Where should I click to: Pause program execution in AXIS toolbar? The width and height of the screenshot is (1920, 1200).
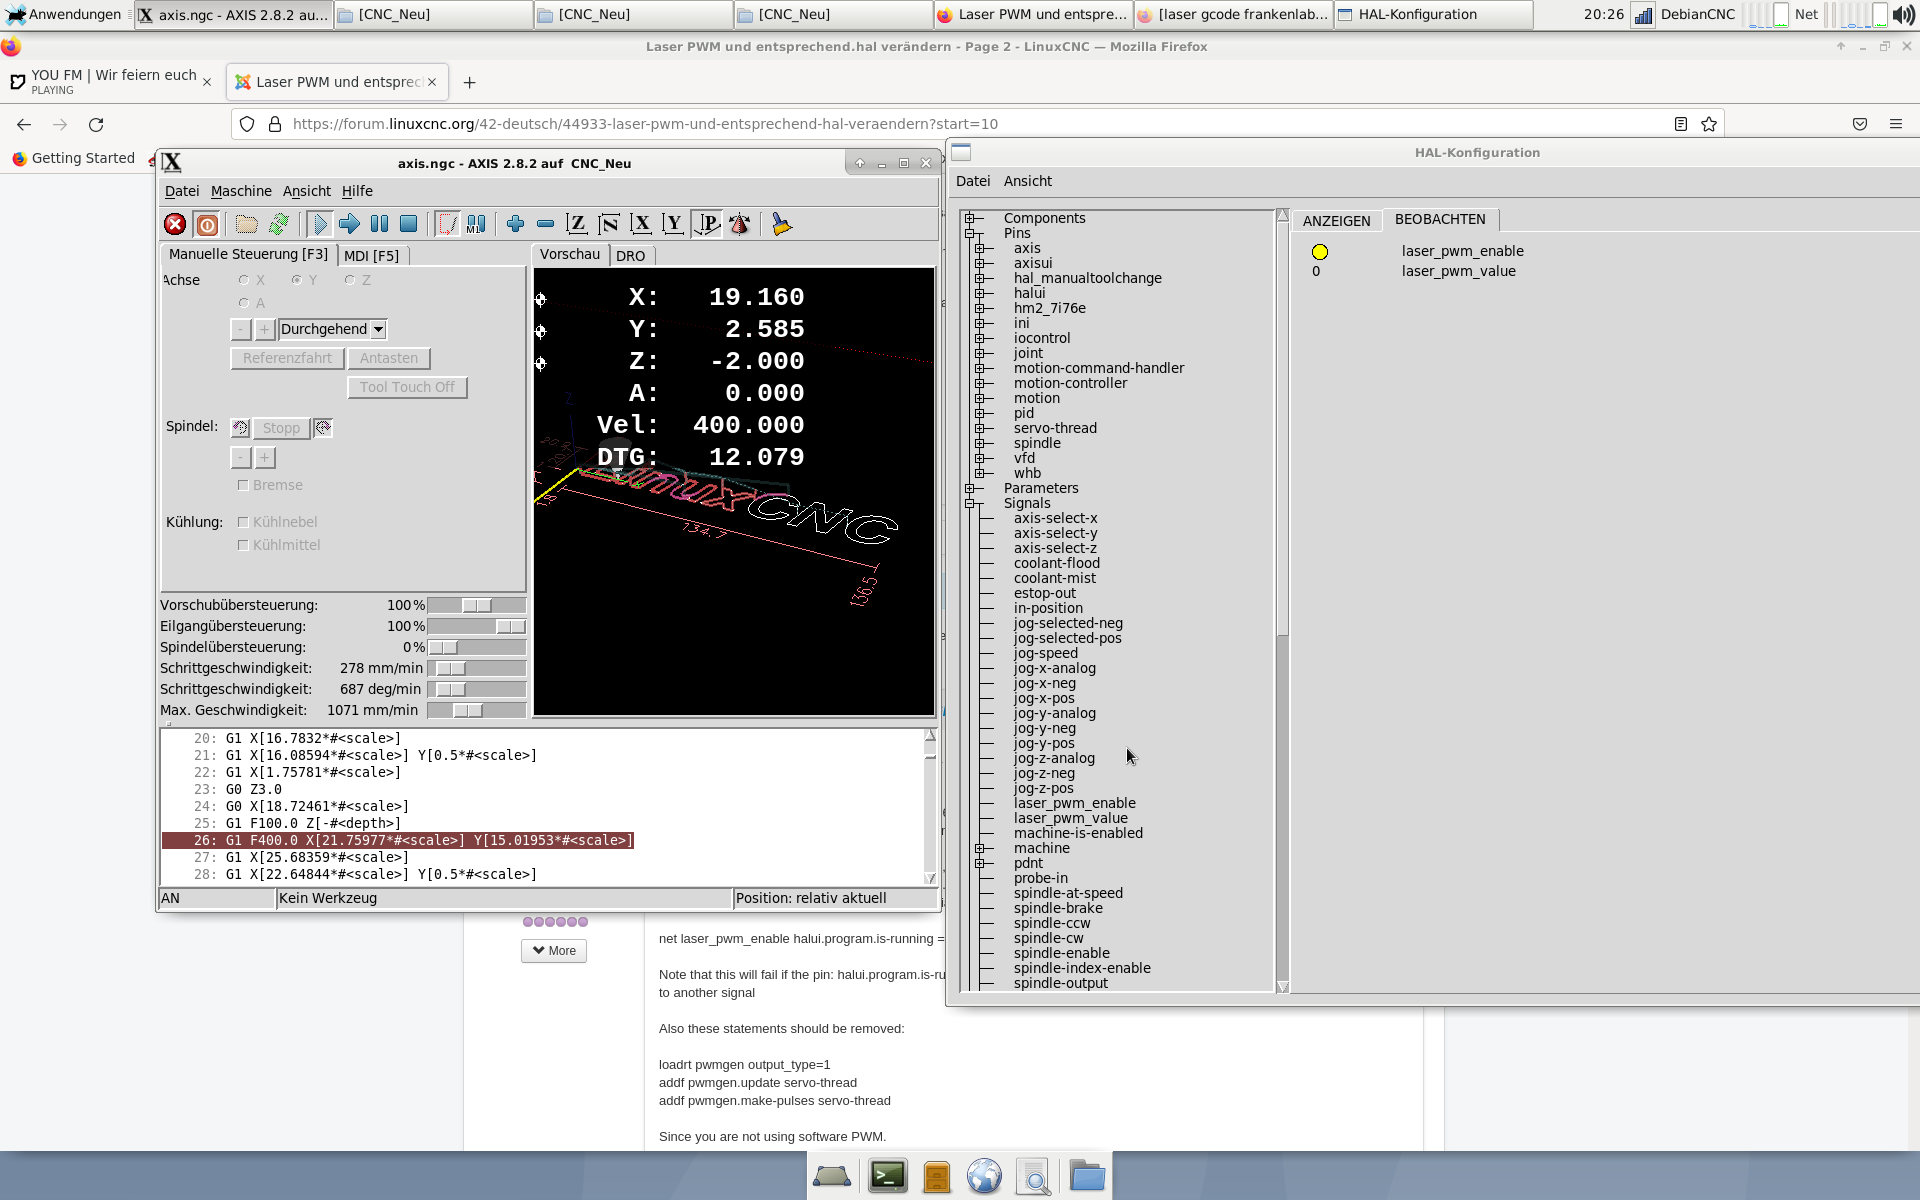click(379, 224)
